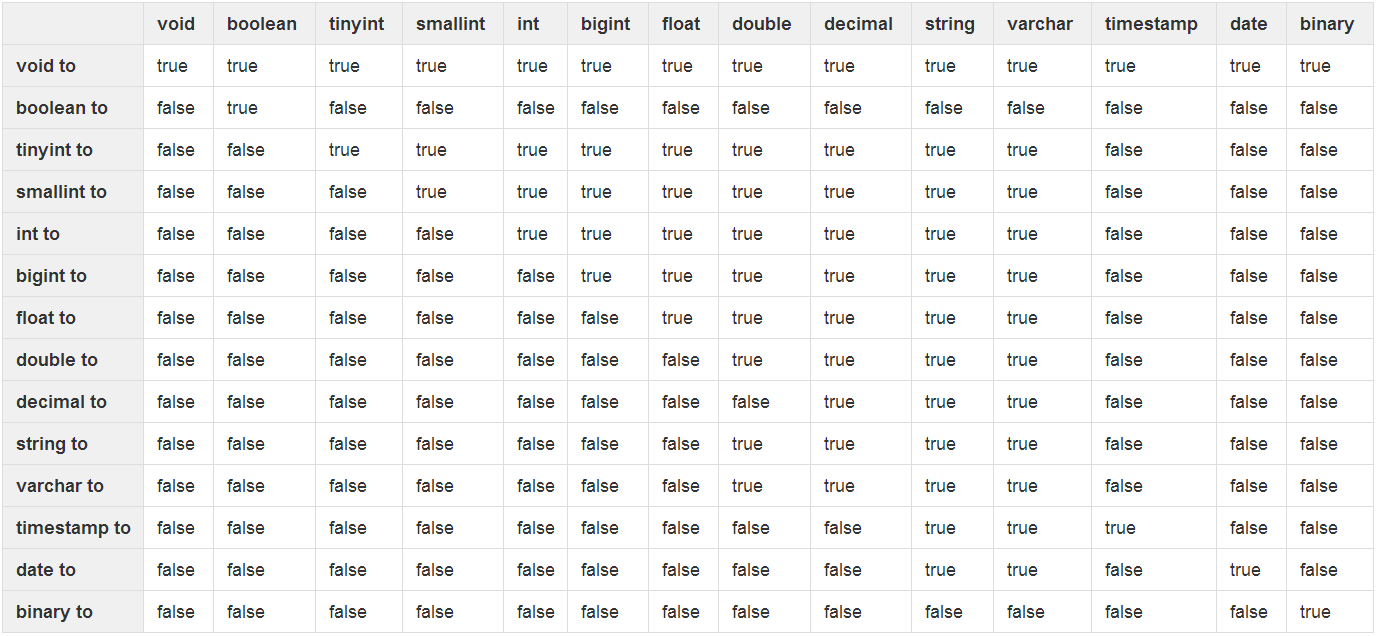Click the 'boolean to' row label
The height and width of the screenshot is (636, 1377).
coord(62,108)
